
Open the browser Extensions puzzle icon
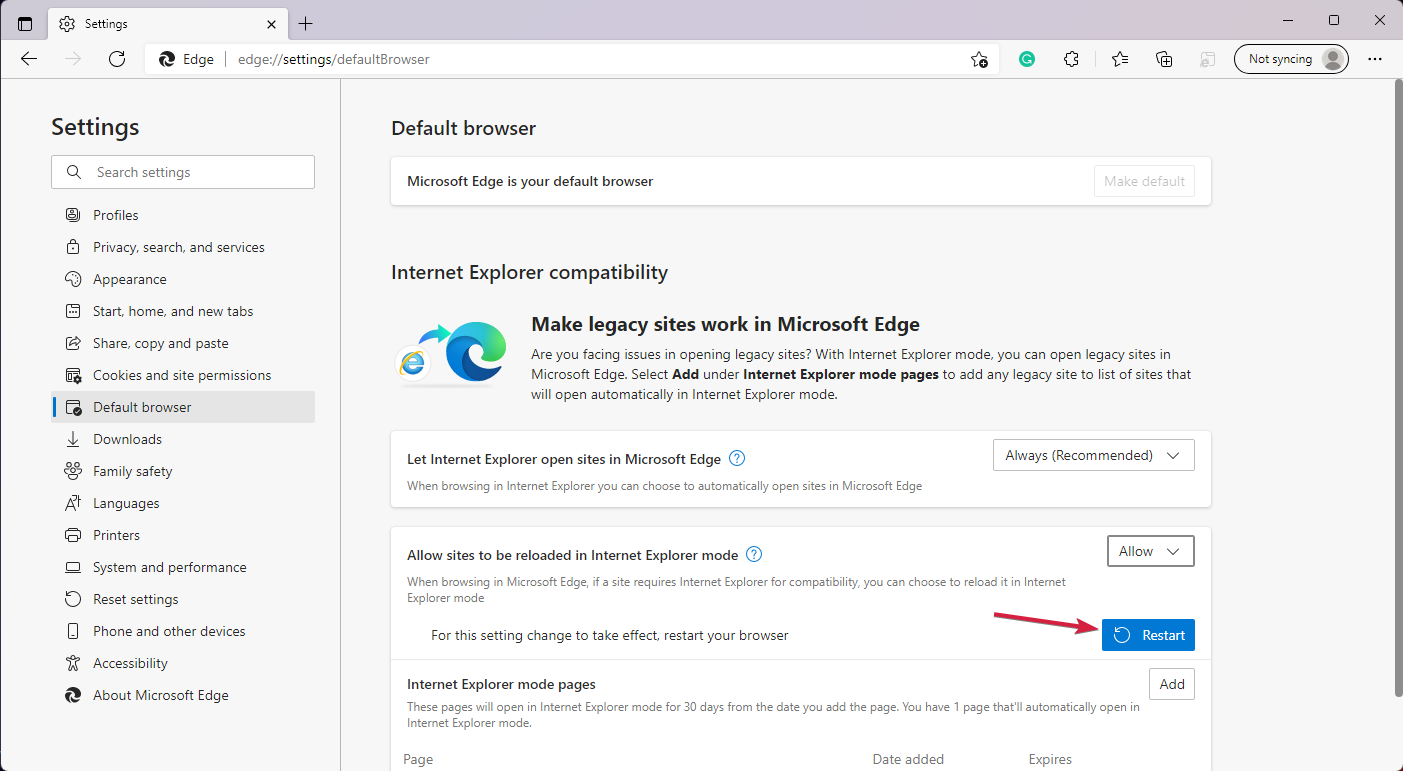tap(1071, 59)
